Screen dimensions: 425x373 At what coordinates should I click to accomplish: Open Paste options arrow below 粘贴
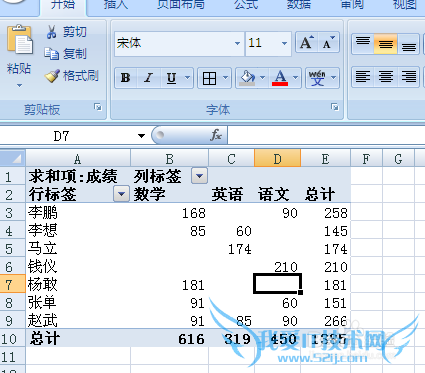(19, 86)
